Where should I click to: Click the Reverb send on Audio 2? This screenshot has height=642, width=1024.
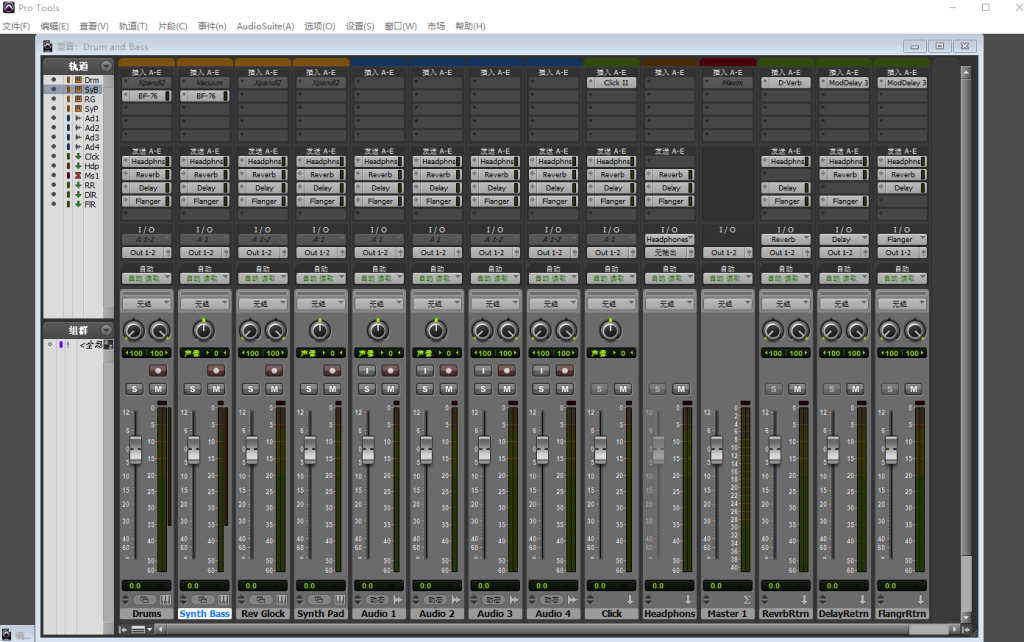437,175
